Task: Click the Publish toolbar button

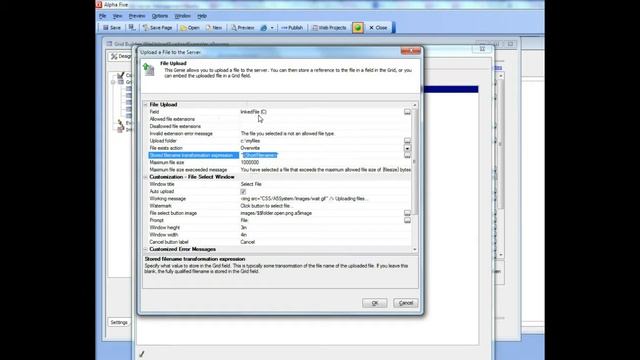Action: 292,28
